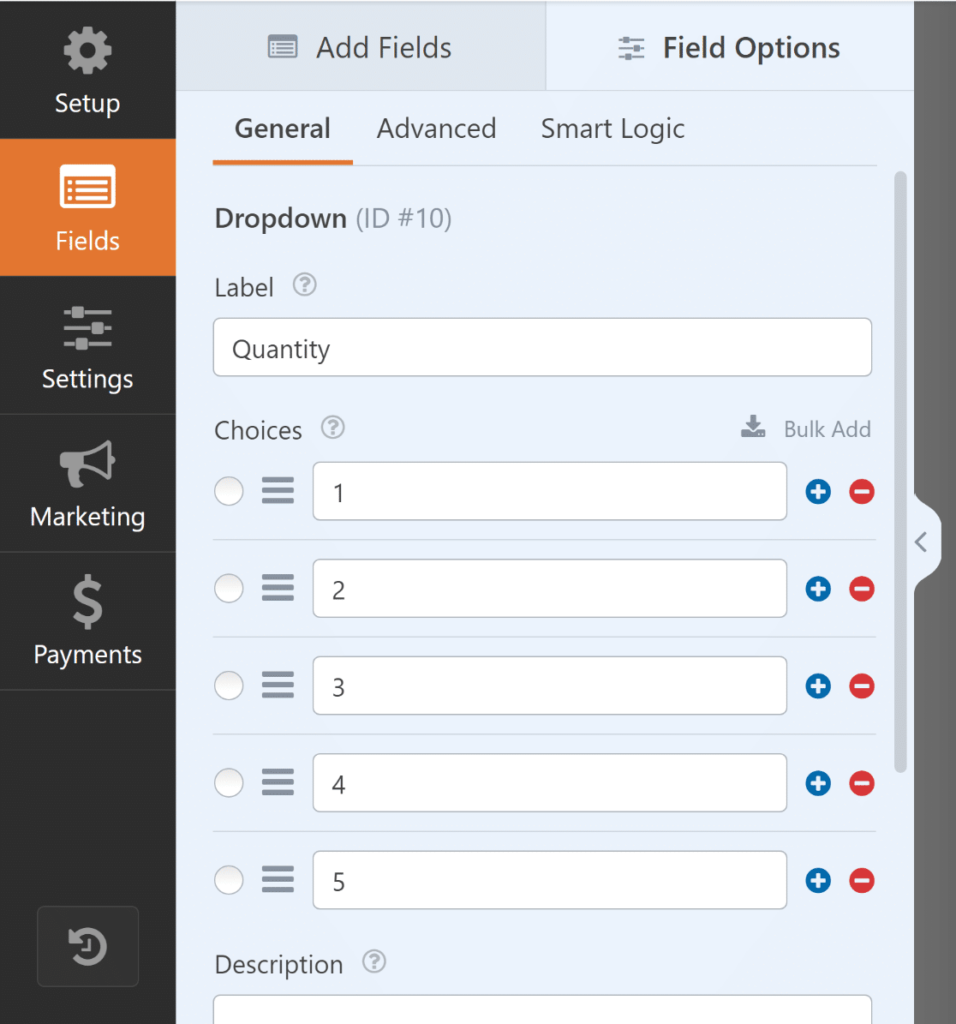
Task: Click the Bulk Add import icon
Action: 752,427
